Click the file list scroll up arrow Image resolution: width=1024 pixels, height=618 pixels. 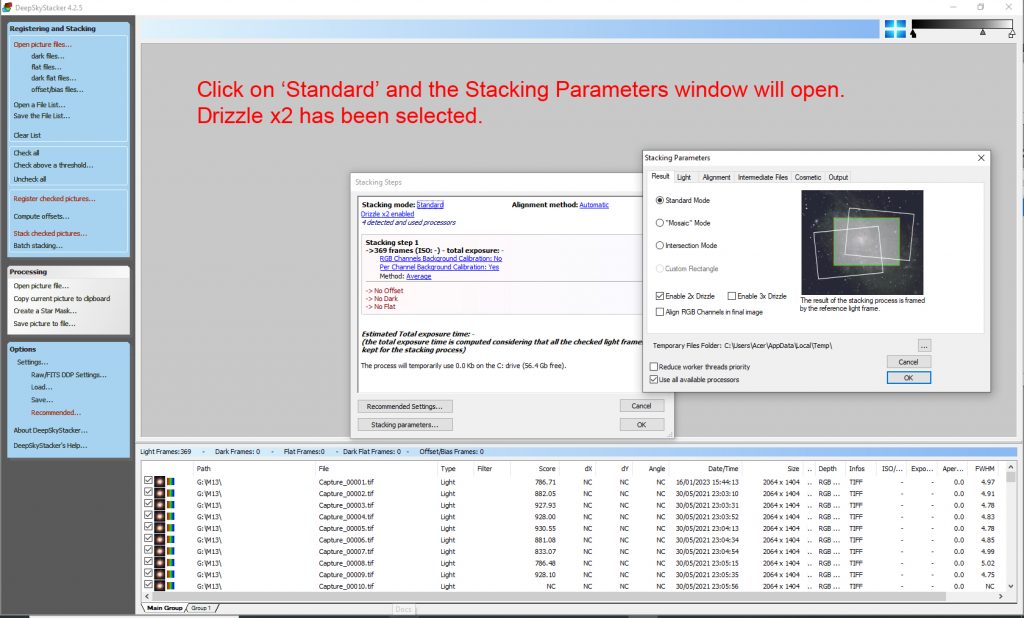pos(1011,467)
